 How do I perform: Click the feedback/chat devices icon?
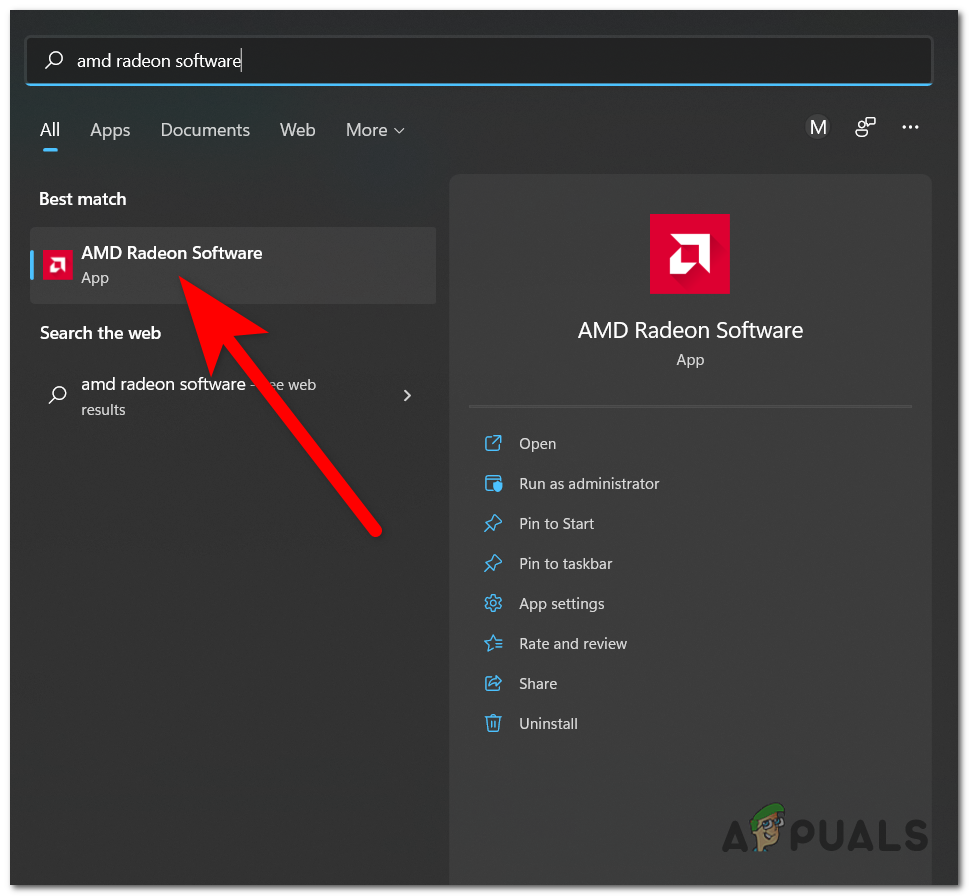pyautogui.click(x=865, y=127)
